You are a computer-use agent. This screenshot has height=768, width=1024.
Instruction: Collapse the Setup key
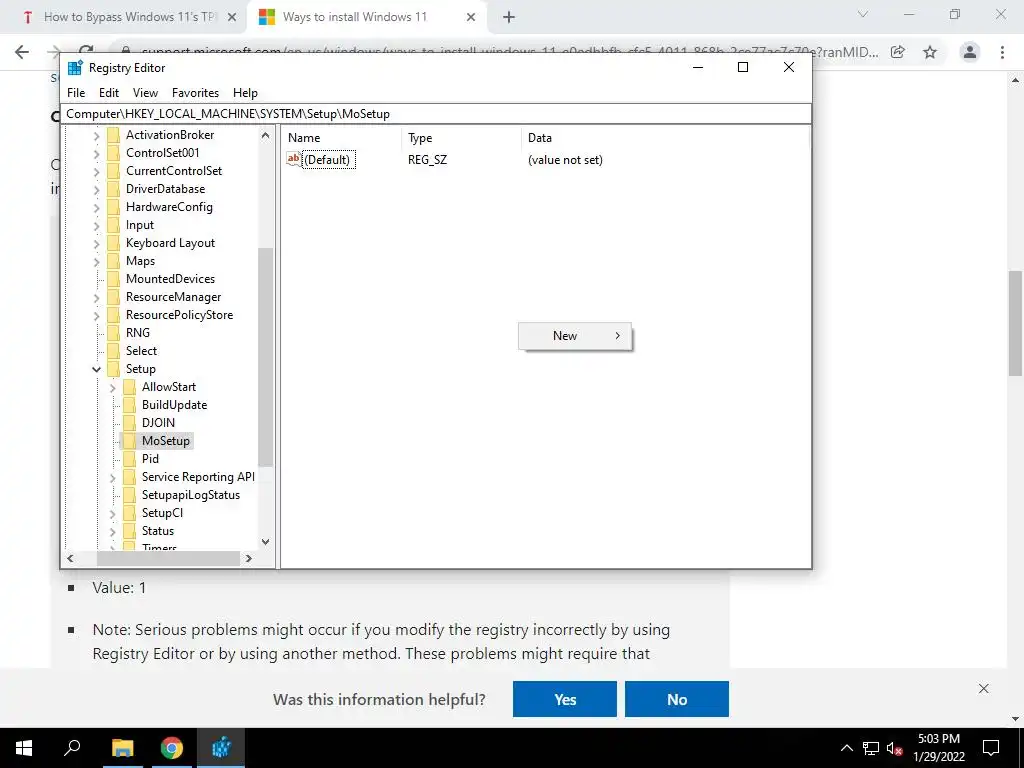coord(97,369)
